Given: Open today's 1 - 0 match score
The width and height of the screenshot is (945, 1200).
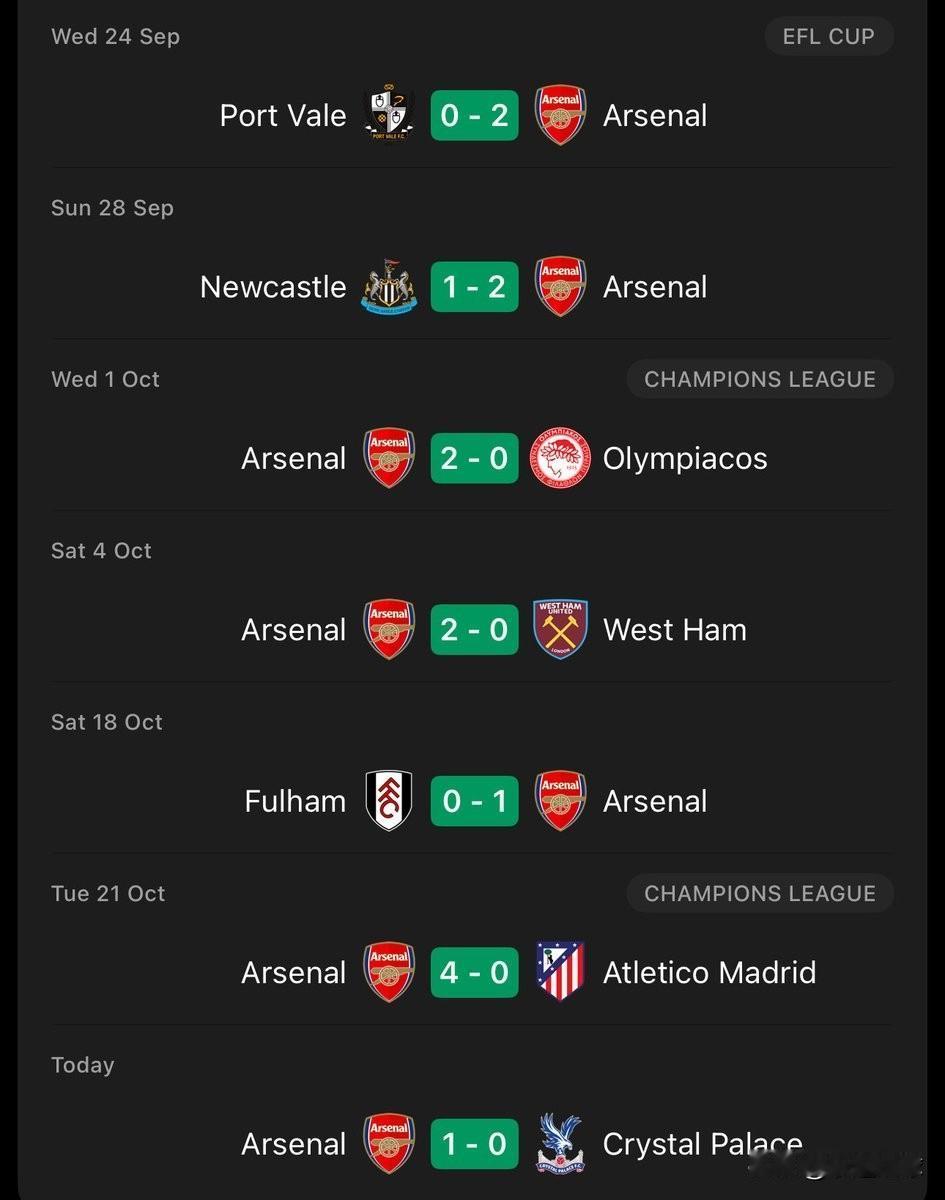Looking at the screenshot, I should coord(475,1144).
